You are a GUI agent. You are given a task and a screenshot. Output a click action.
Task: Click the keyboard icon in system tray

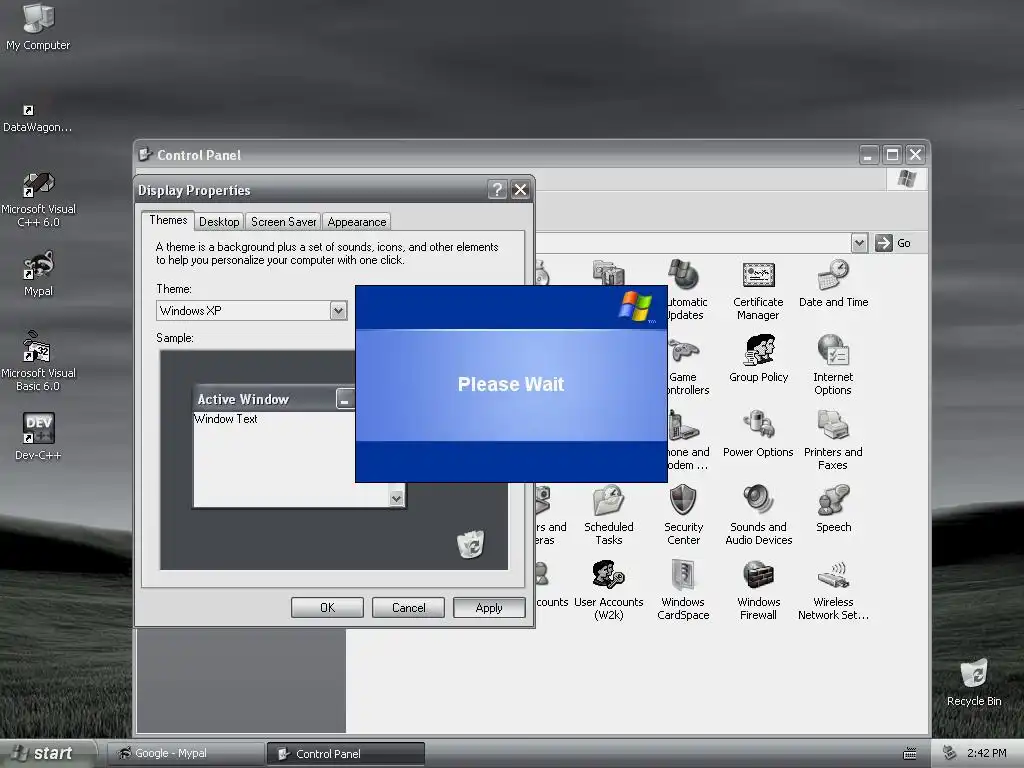coord(909,754)
